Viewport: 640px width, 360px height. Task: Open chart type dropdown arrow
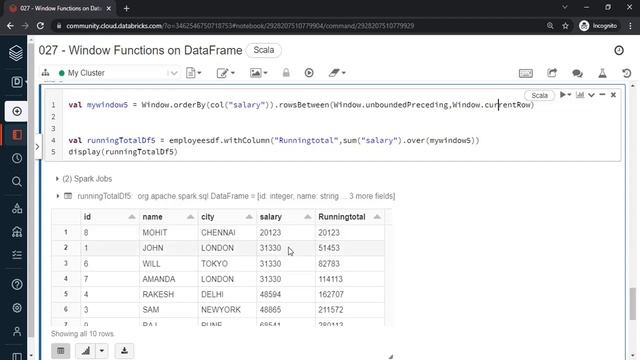pyautogui.click(x=102, y=351)
